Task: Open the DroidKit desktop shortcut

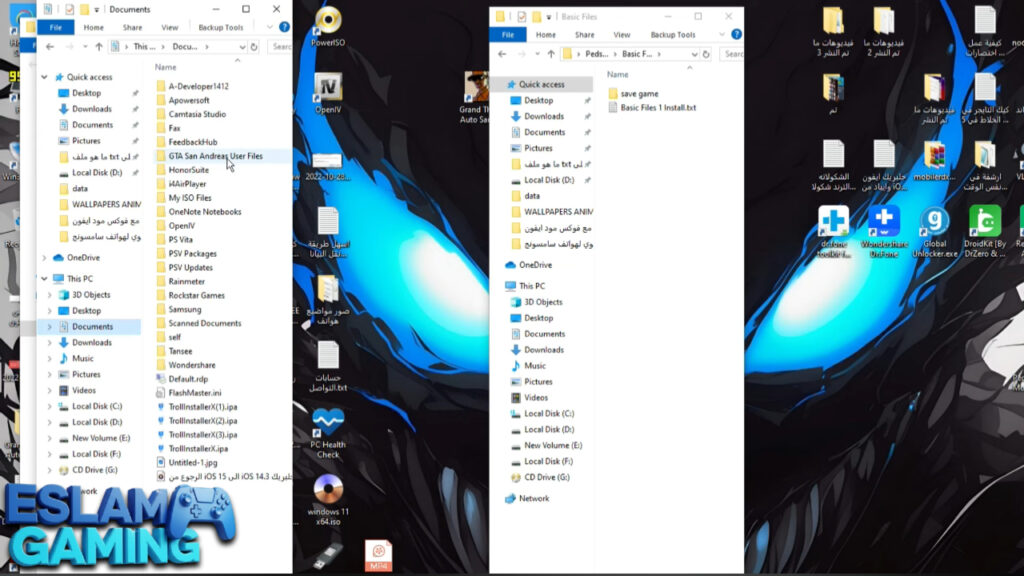Action: 984,222
